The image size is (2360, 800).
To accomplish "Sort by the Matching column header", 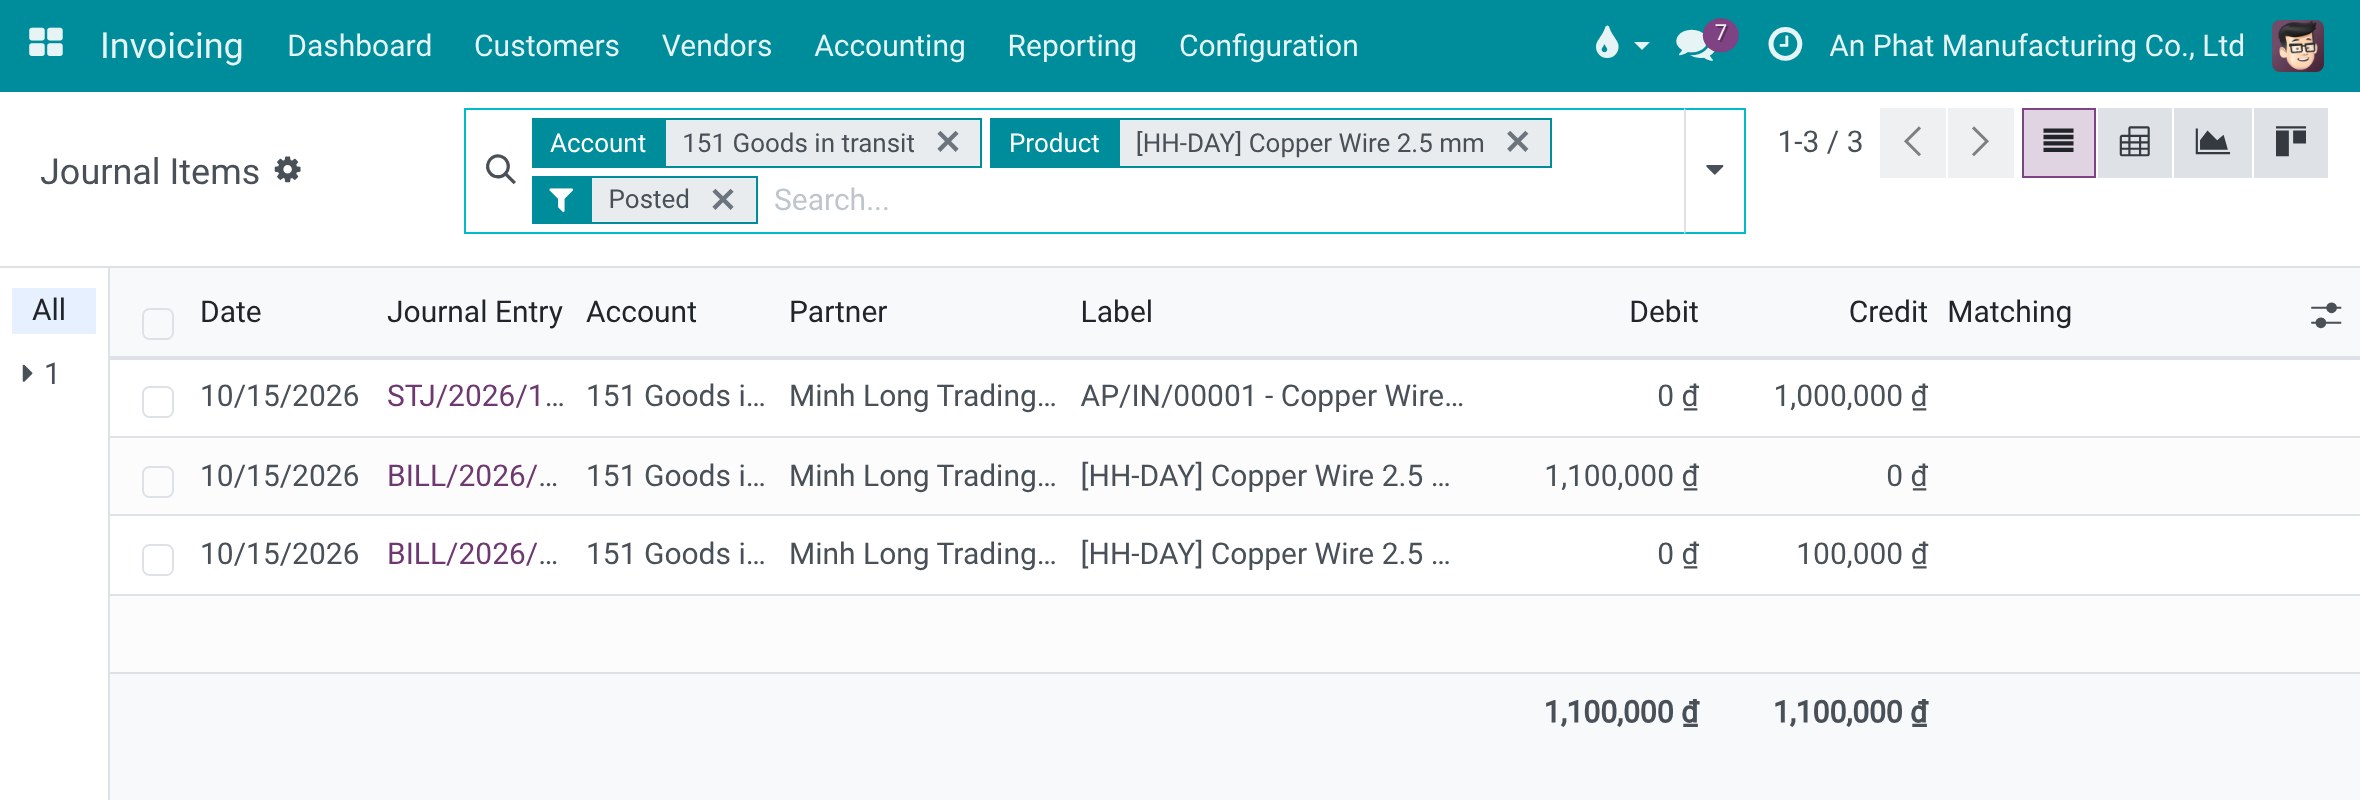I will pyautogui.click(x=2009, y=312).
